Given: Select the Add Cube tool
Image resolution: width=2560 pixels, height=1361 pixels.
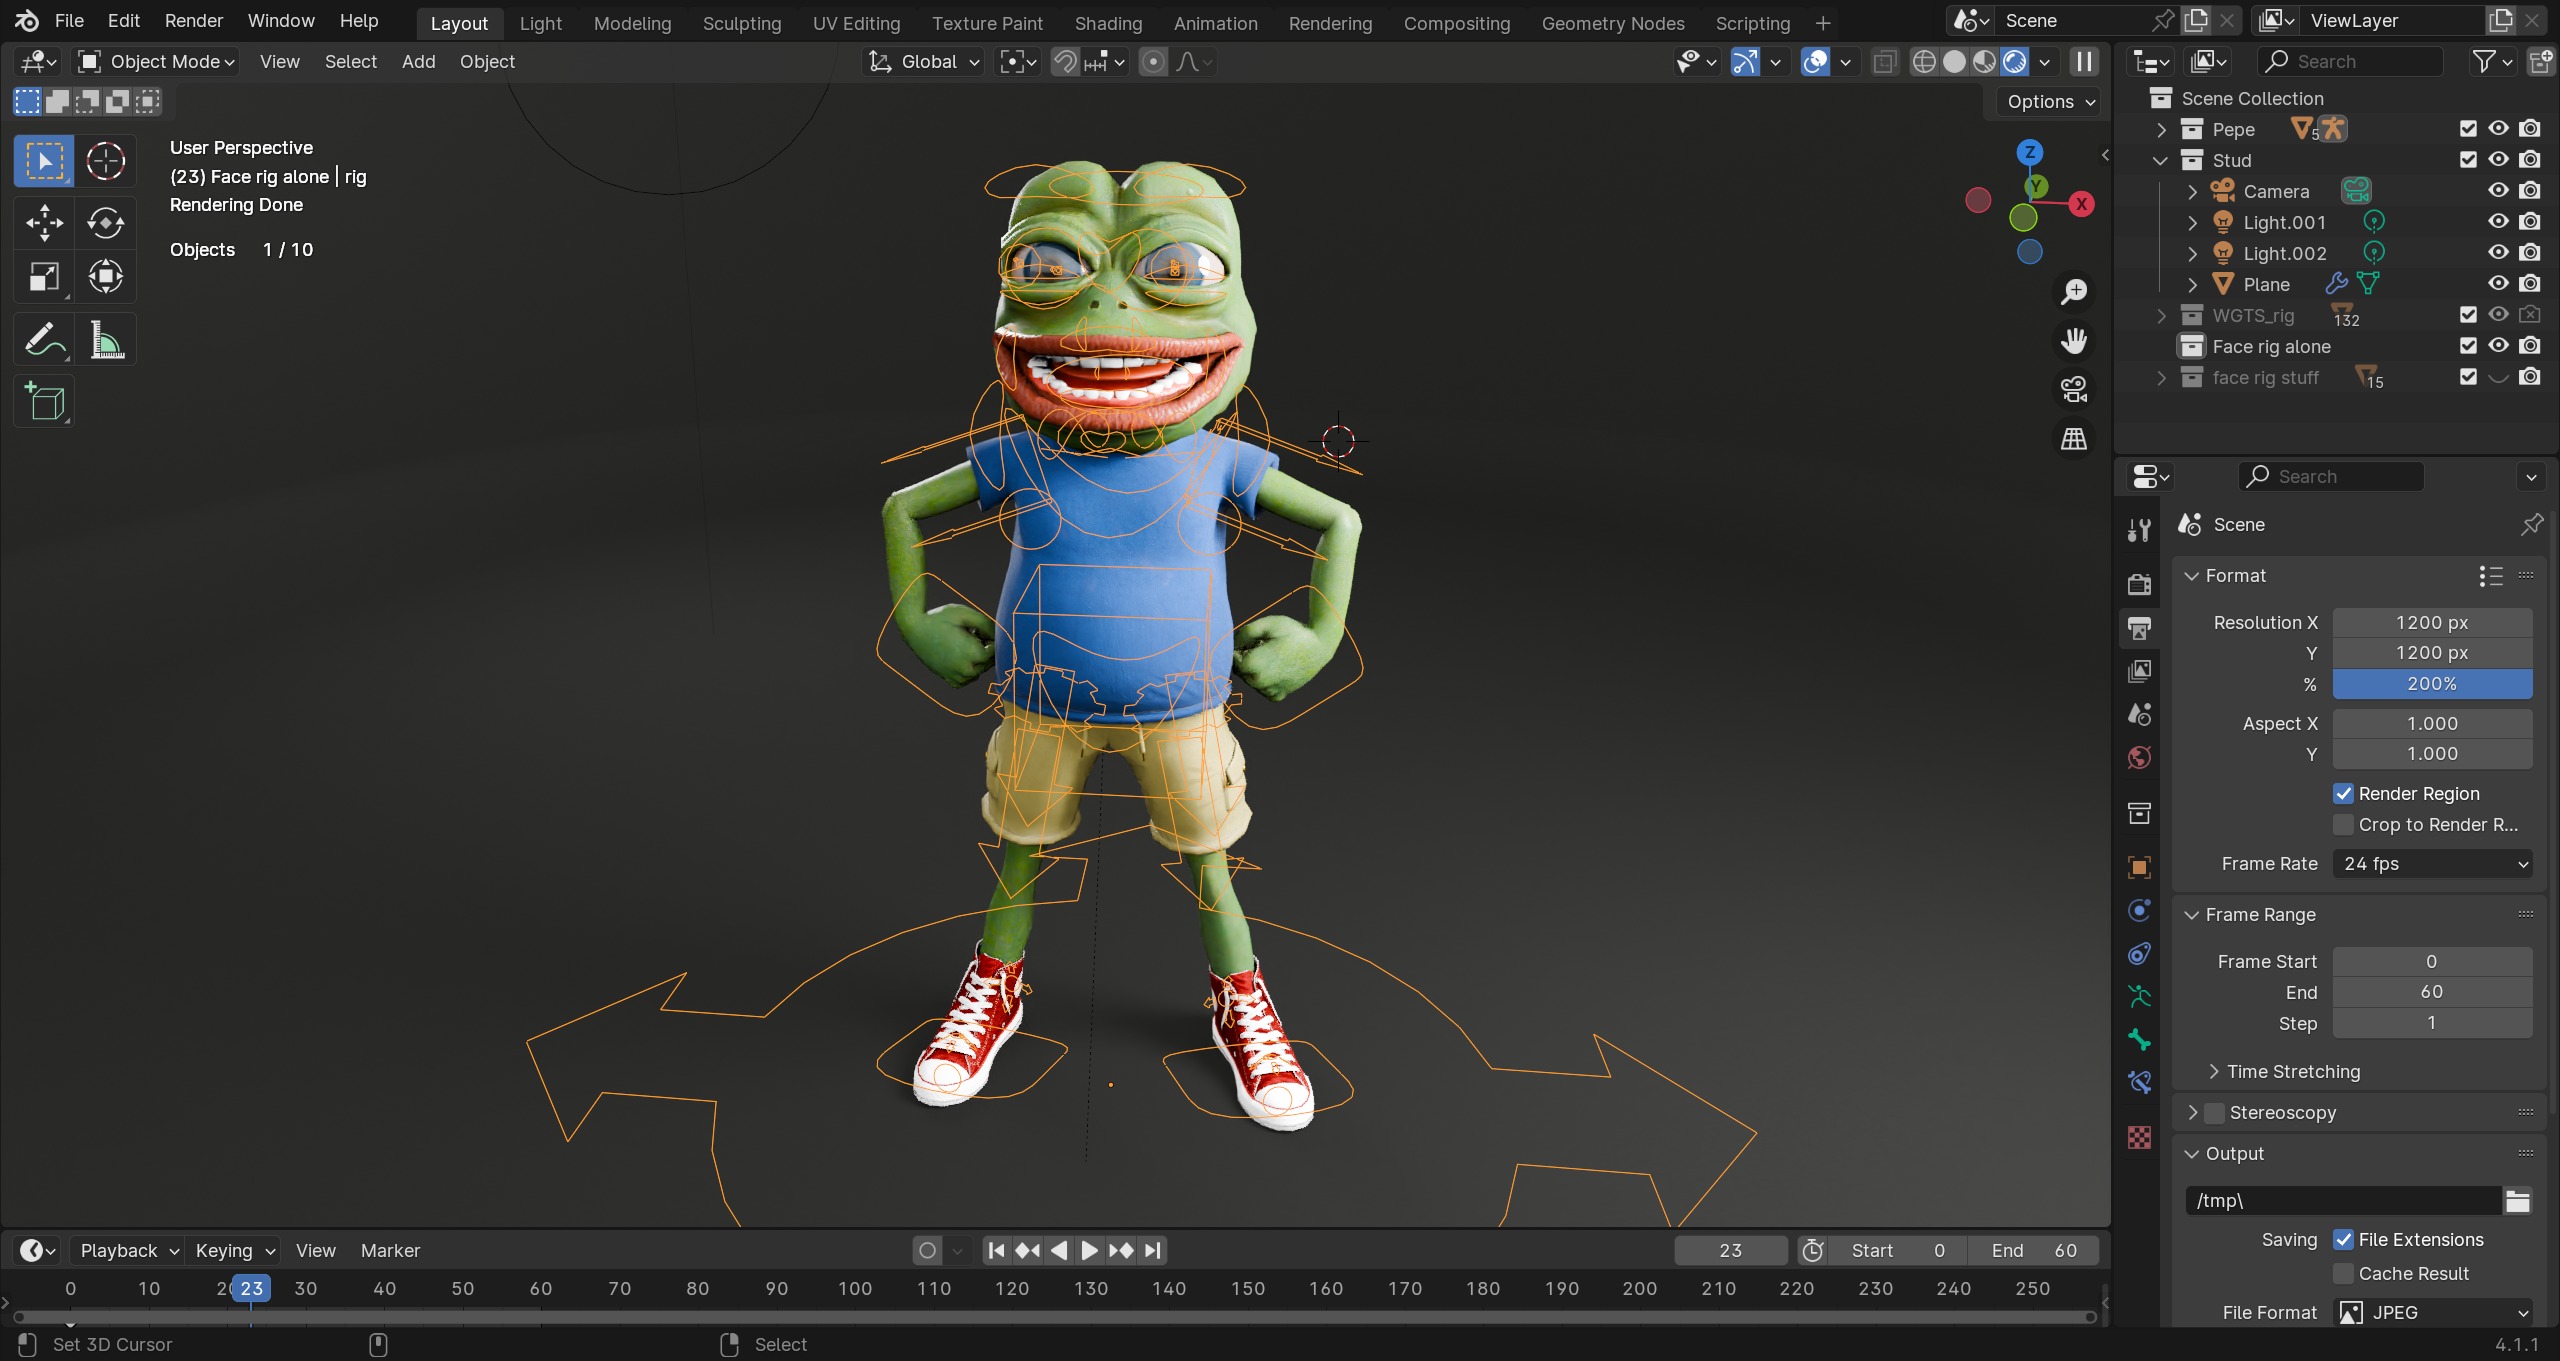Looking at the screenshot, I should [x=44, y=402].
